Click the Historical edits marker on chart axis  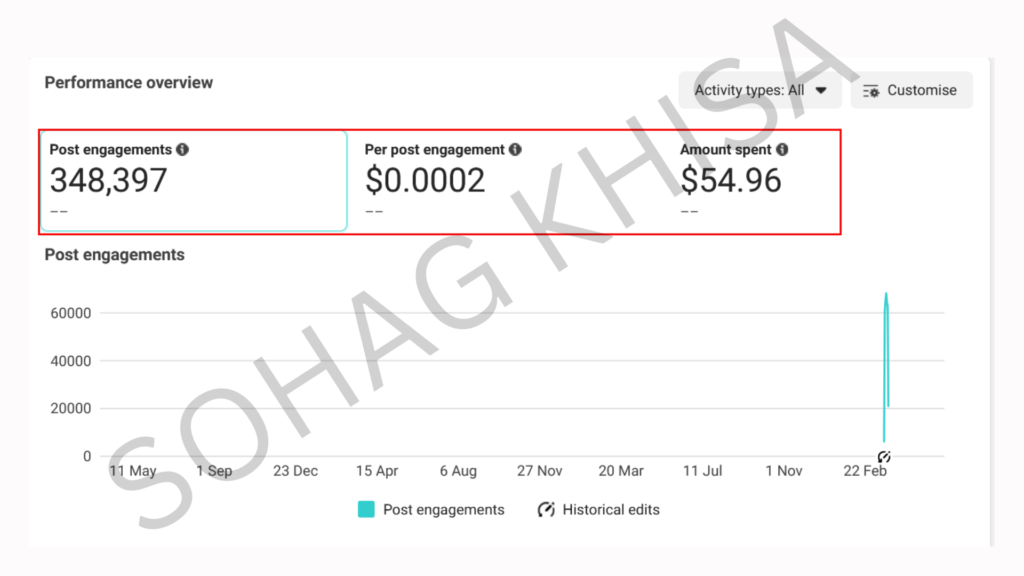[884, 456]
